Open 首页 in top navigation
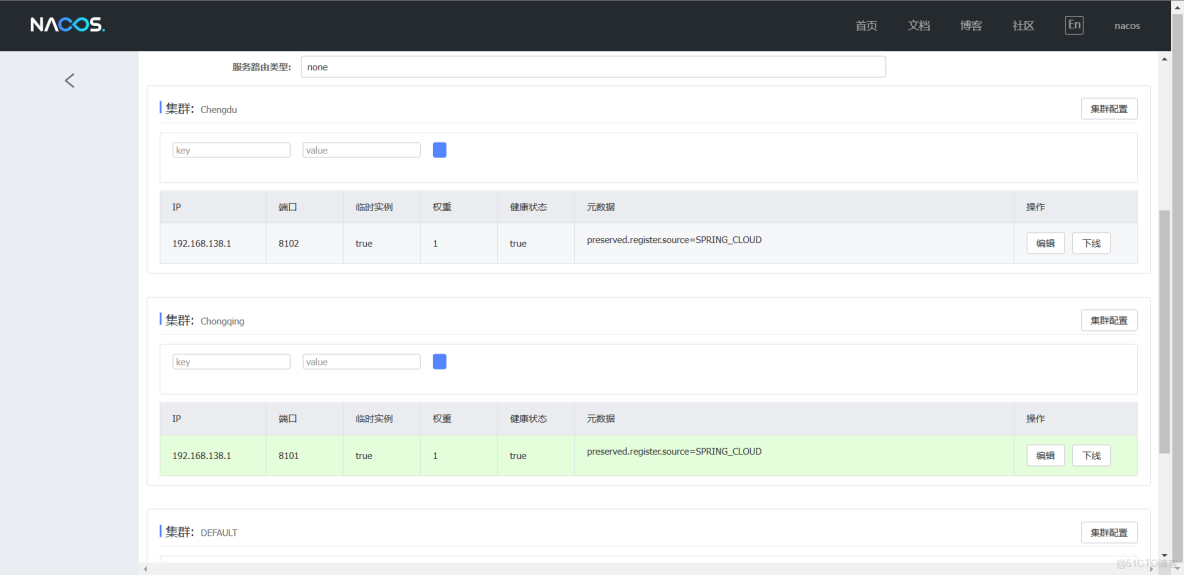 pyautogui.click(x=866, y=26)
